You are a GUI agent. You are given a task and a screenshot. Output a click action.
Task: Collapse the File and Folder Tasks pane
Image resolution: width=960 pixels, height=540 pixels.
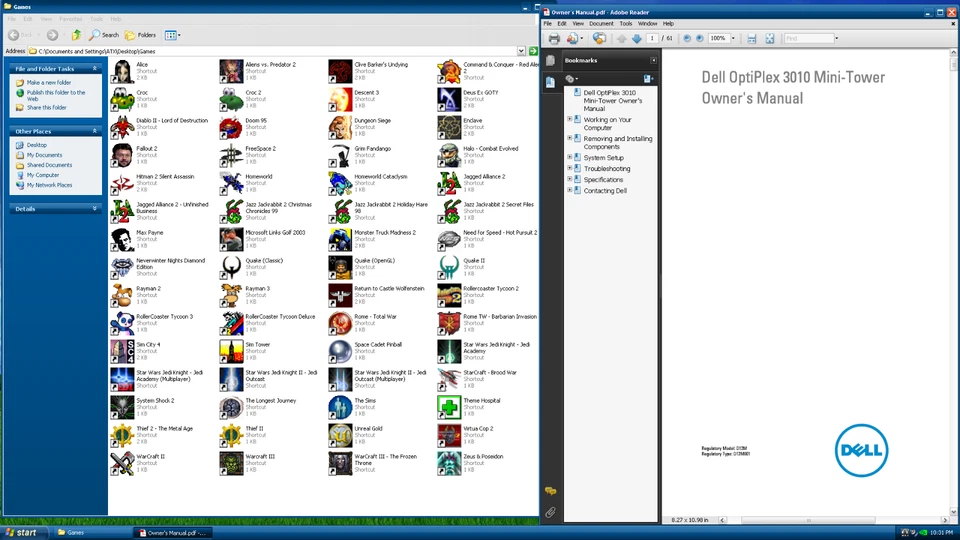coord(94,69)
